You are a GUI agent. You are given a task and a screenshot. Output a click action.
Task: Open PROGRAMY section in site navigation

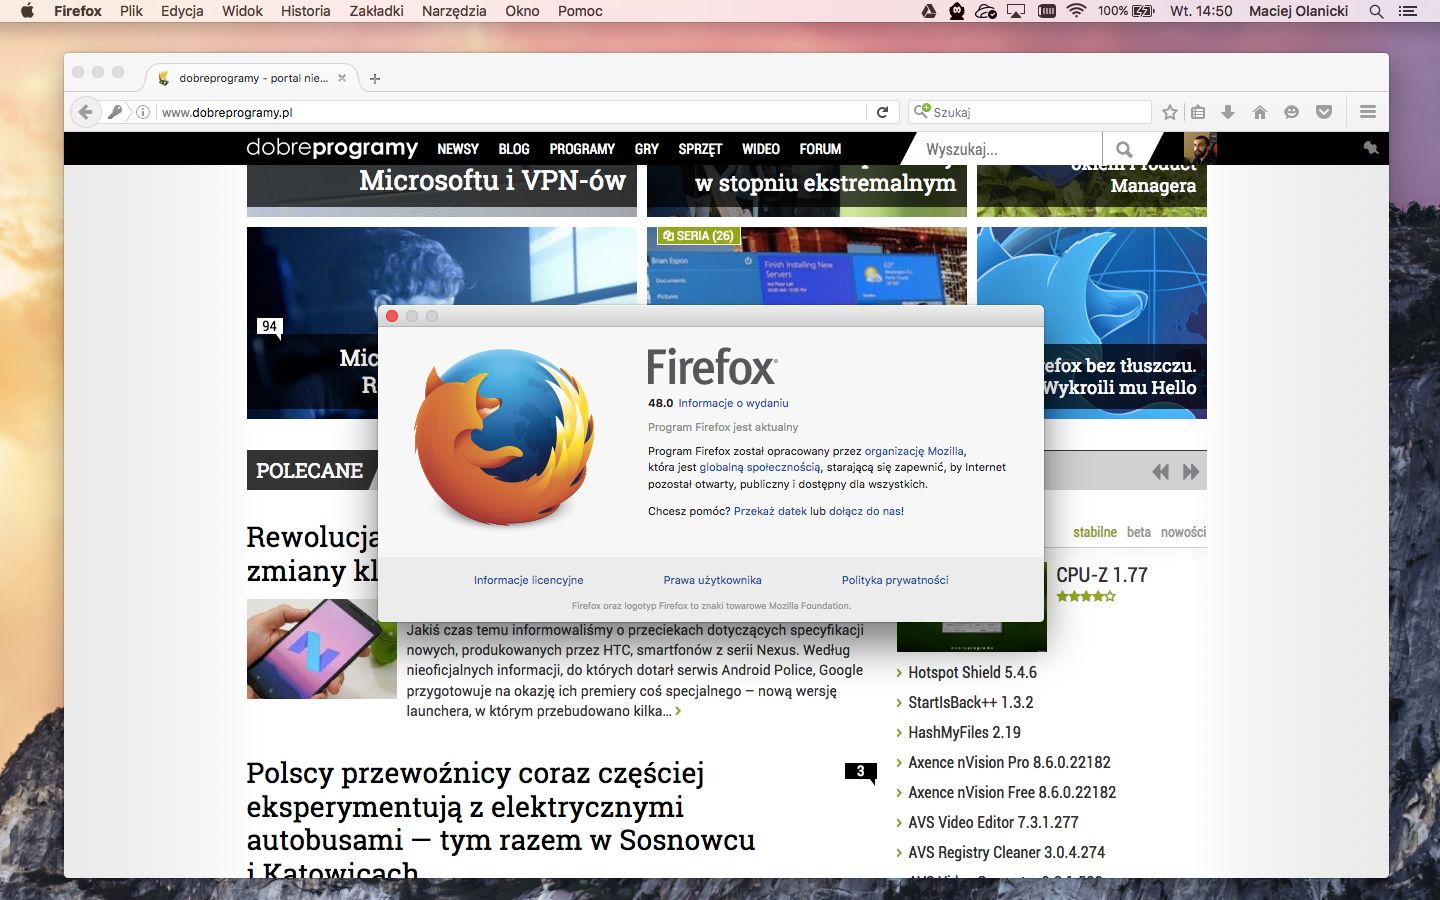point(582,149)
